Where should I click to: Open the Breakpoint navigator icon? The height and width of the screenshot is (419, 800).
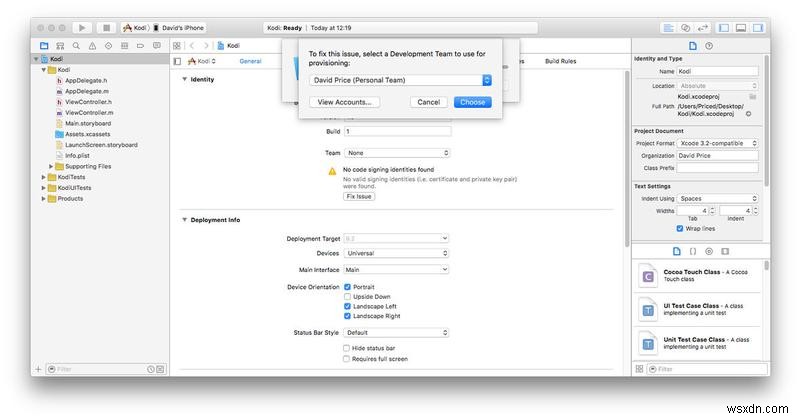140,45
